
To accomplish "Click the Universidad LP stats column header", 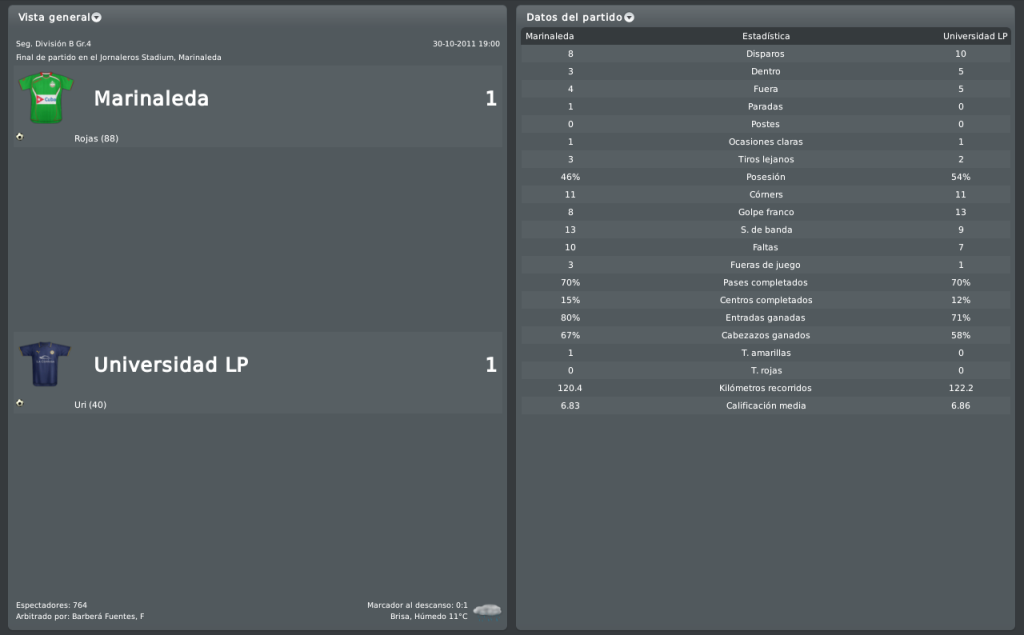I will 974,36.
